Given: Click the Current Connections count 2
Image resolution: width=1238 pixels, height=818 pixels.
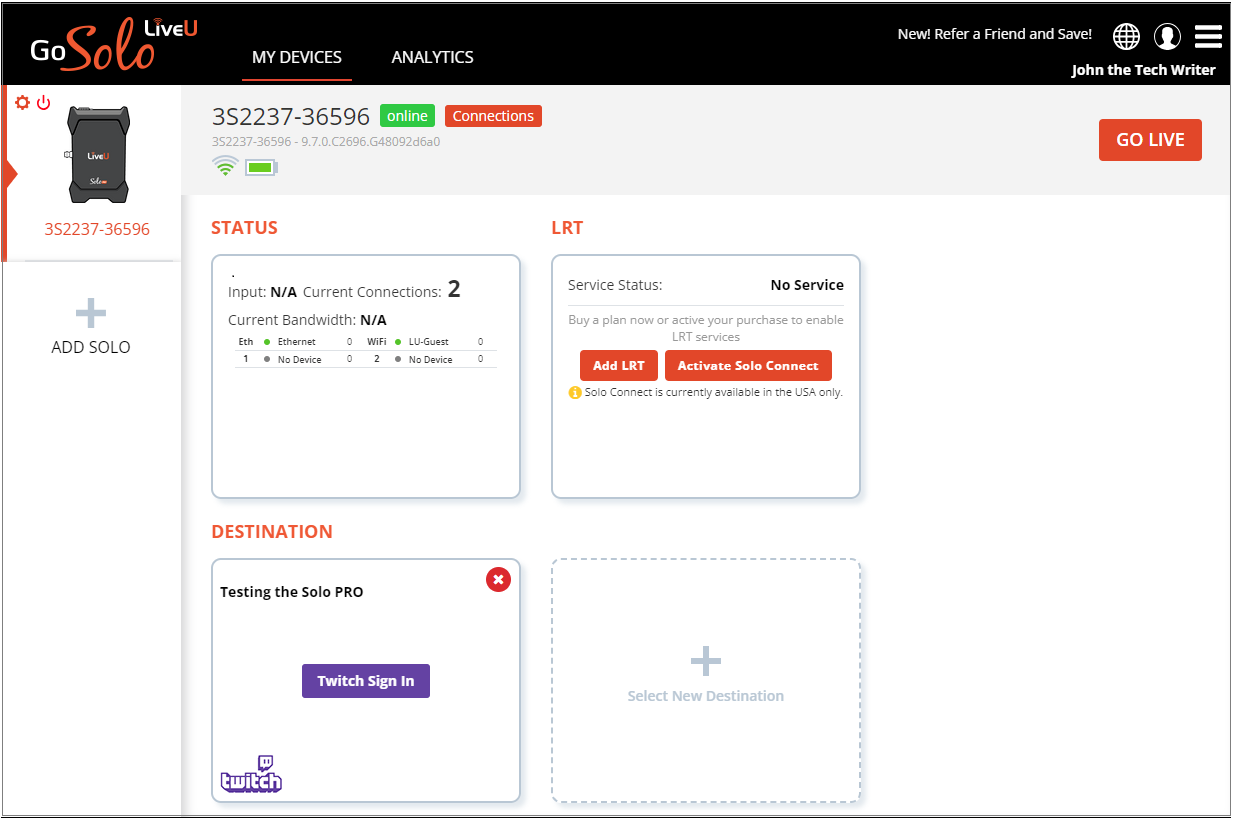Looking at the screenshot, I should (x=454, y=290).
